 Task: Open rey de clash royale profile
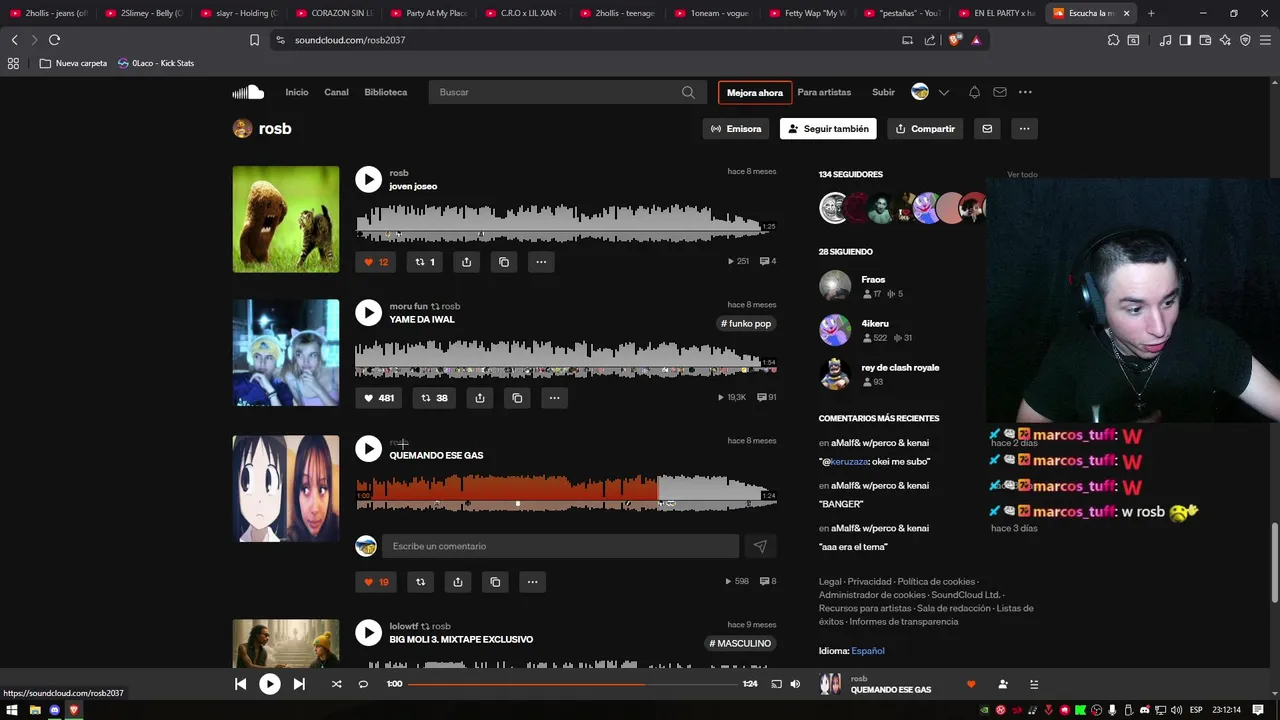click(900, 368)
